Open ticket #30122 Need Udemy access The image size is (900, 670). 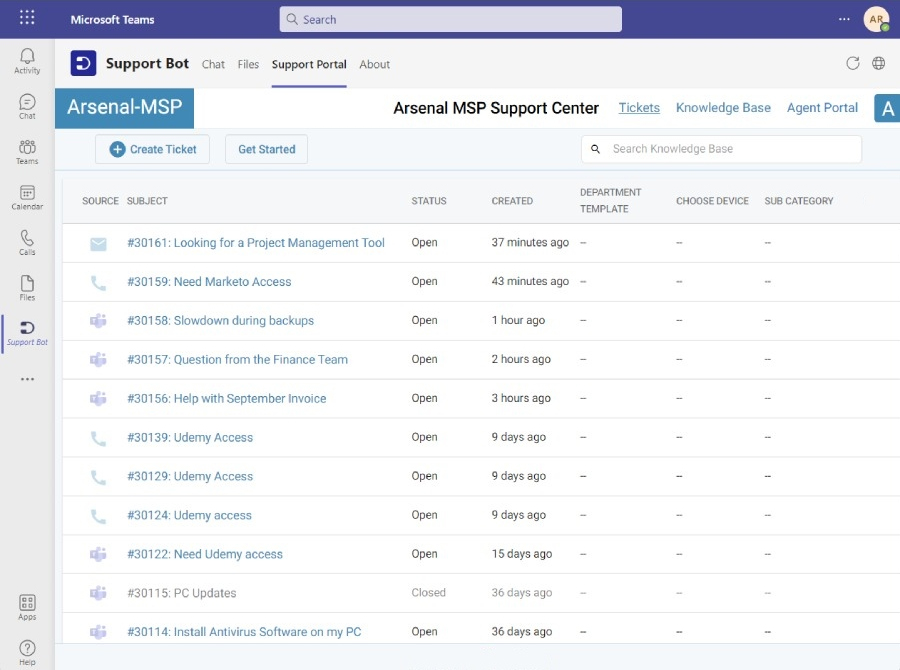(204, 554)
